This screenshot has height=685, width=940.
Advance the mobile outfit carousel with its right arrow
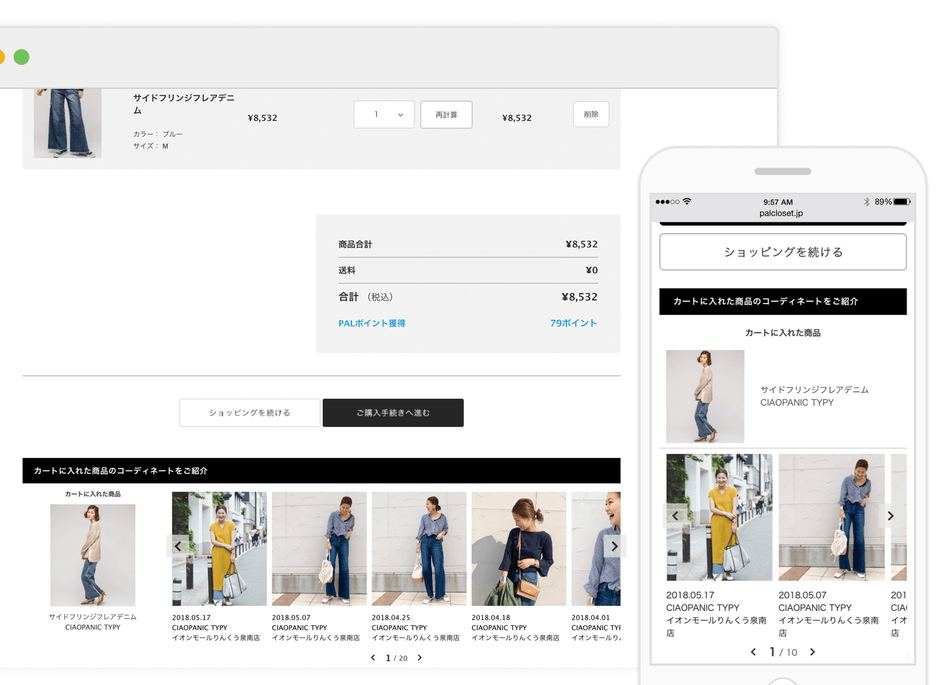pos(890,515)
